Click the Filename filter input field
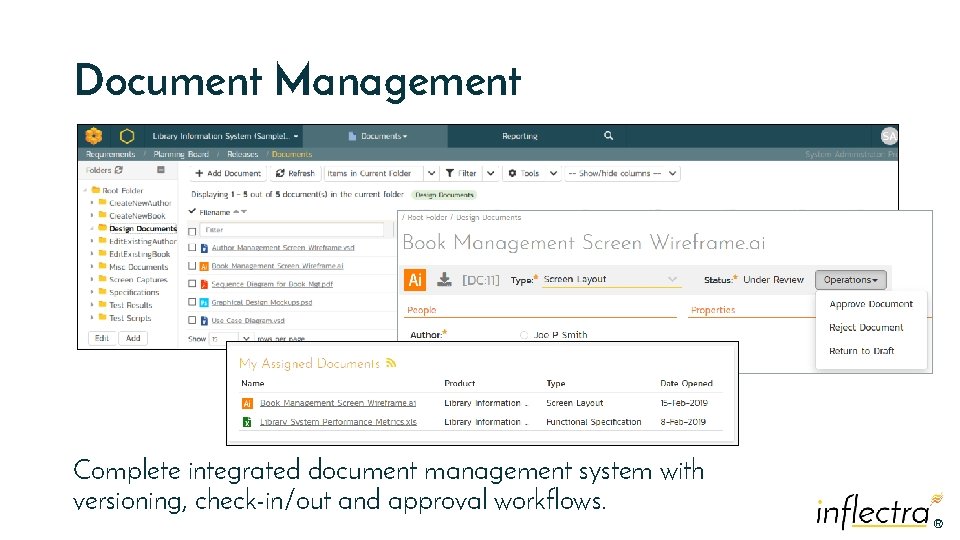960x540 pixels. coord(291,230)
